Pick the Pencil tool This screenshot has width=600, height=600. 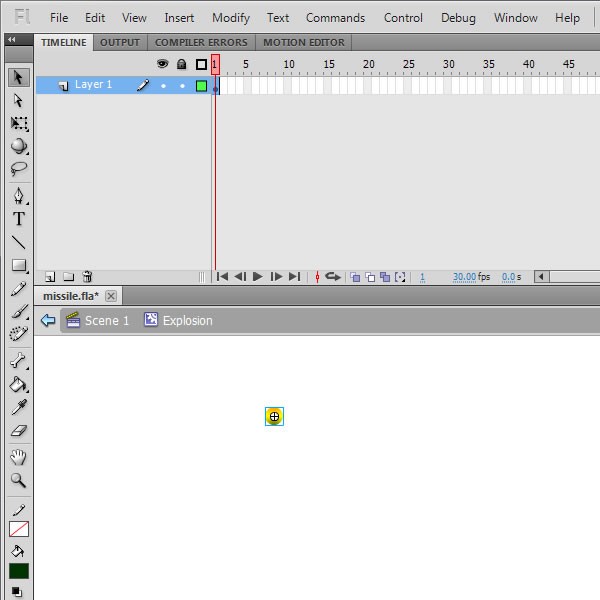tap(19, 289)
